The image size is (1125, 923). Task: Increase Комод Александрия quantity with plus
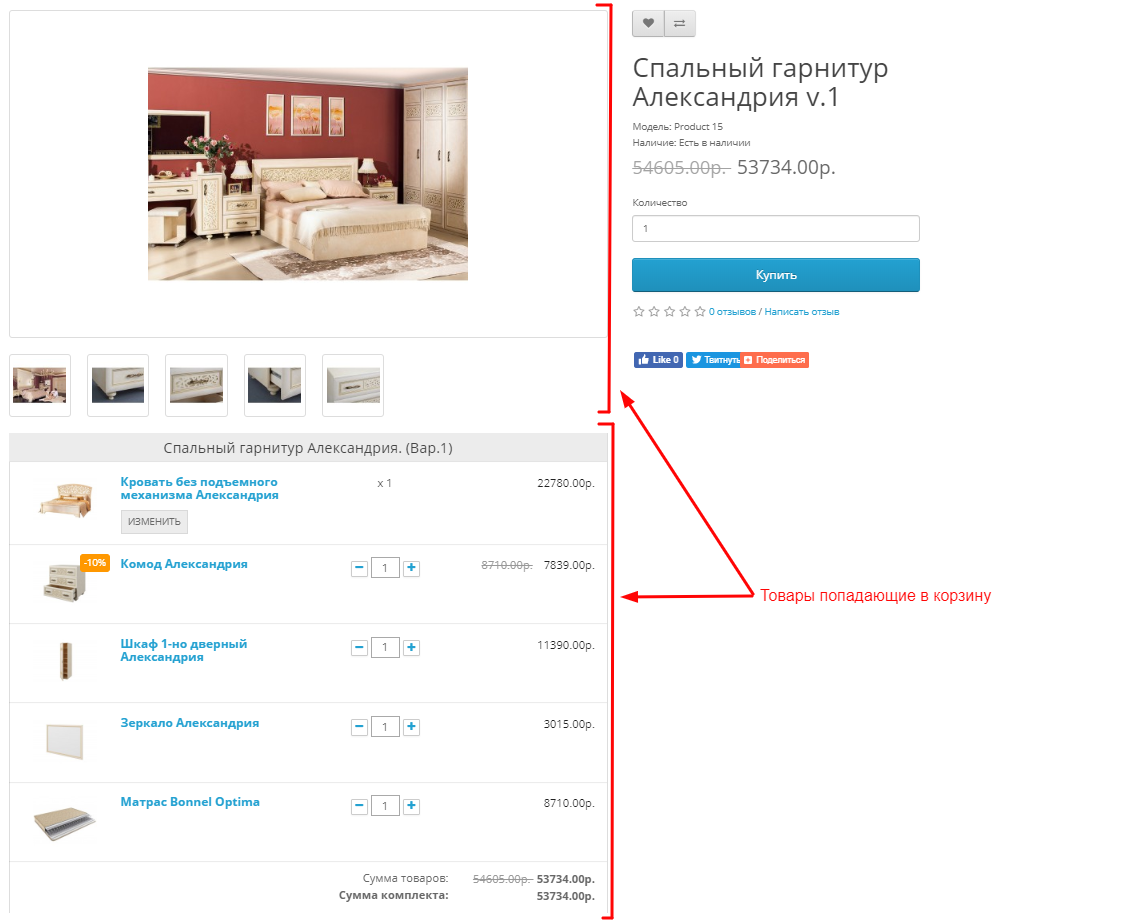pos(411,568)
